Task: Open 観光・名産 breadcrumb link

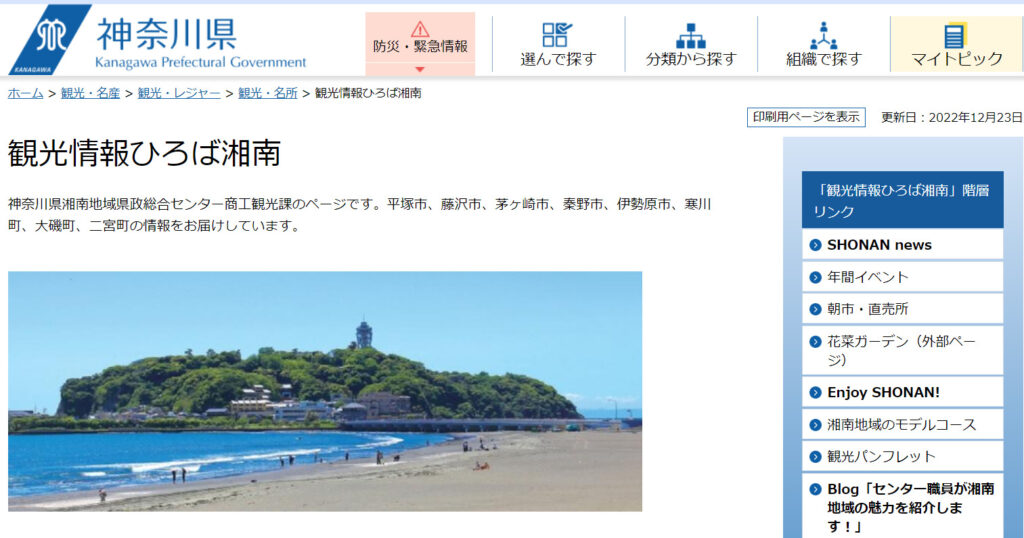Action: [90, 93]
